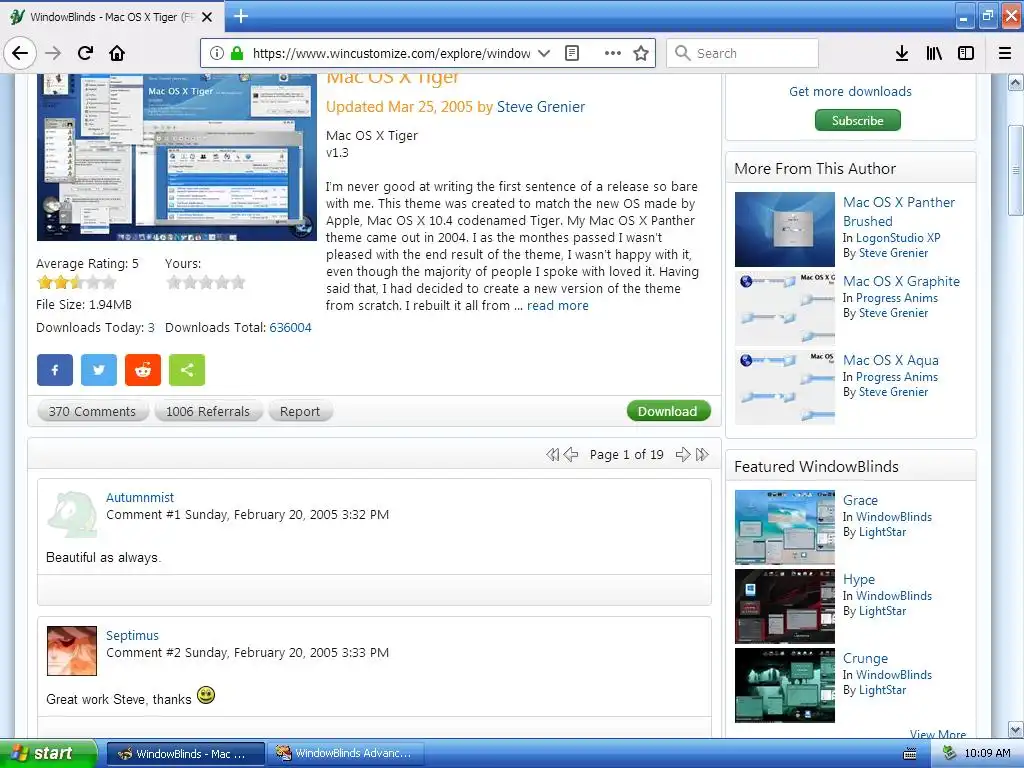The height and width of the screenshot is (768, 1024).
Task: Open the URL history dropdown arrow
Action: 543,53
